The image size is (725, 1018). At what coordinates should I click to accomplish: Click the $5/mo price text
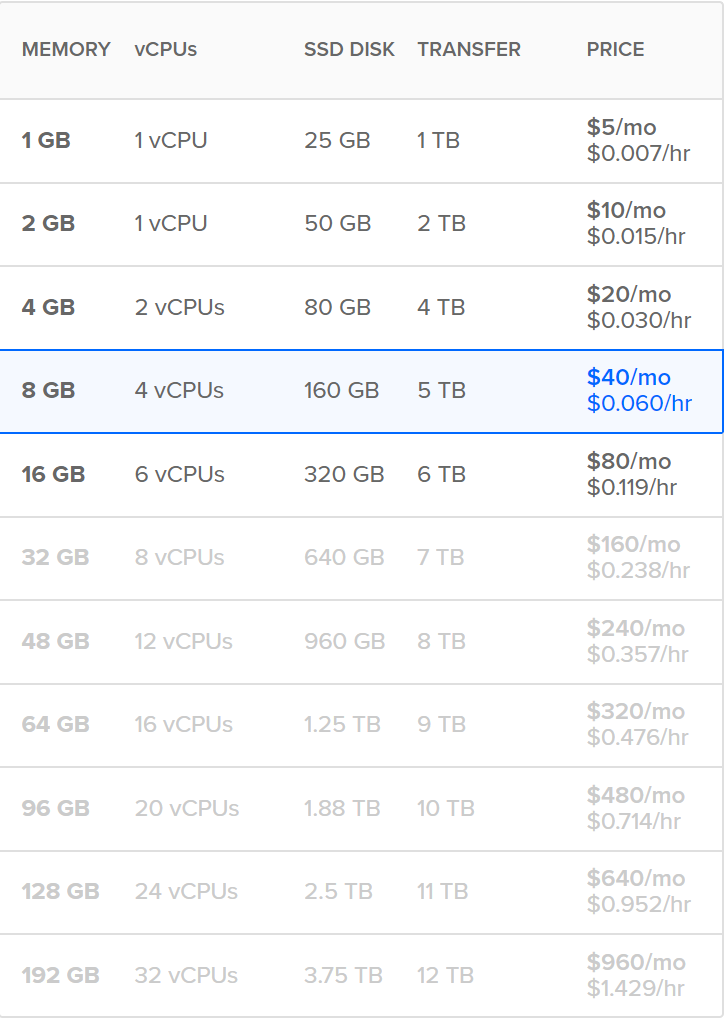(x=621, y=127)
